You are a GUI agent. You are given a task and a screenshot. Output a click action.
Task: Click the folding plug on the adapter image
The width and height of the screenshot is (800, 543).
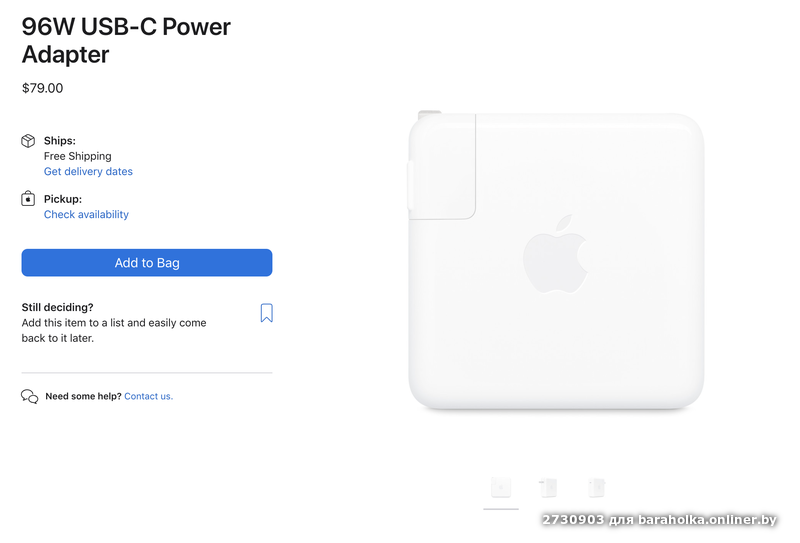pyautogui.click(x=442, y=165)
